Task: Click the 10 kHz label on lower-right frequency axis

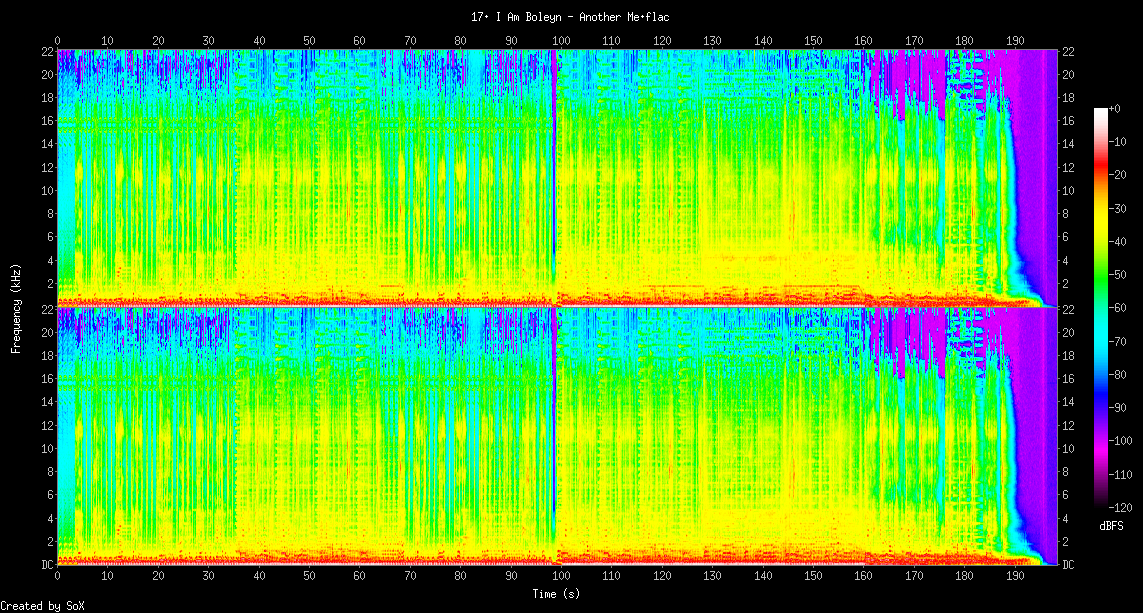Action: click(1068, 449)
